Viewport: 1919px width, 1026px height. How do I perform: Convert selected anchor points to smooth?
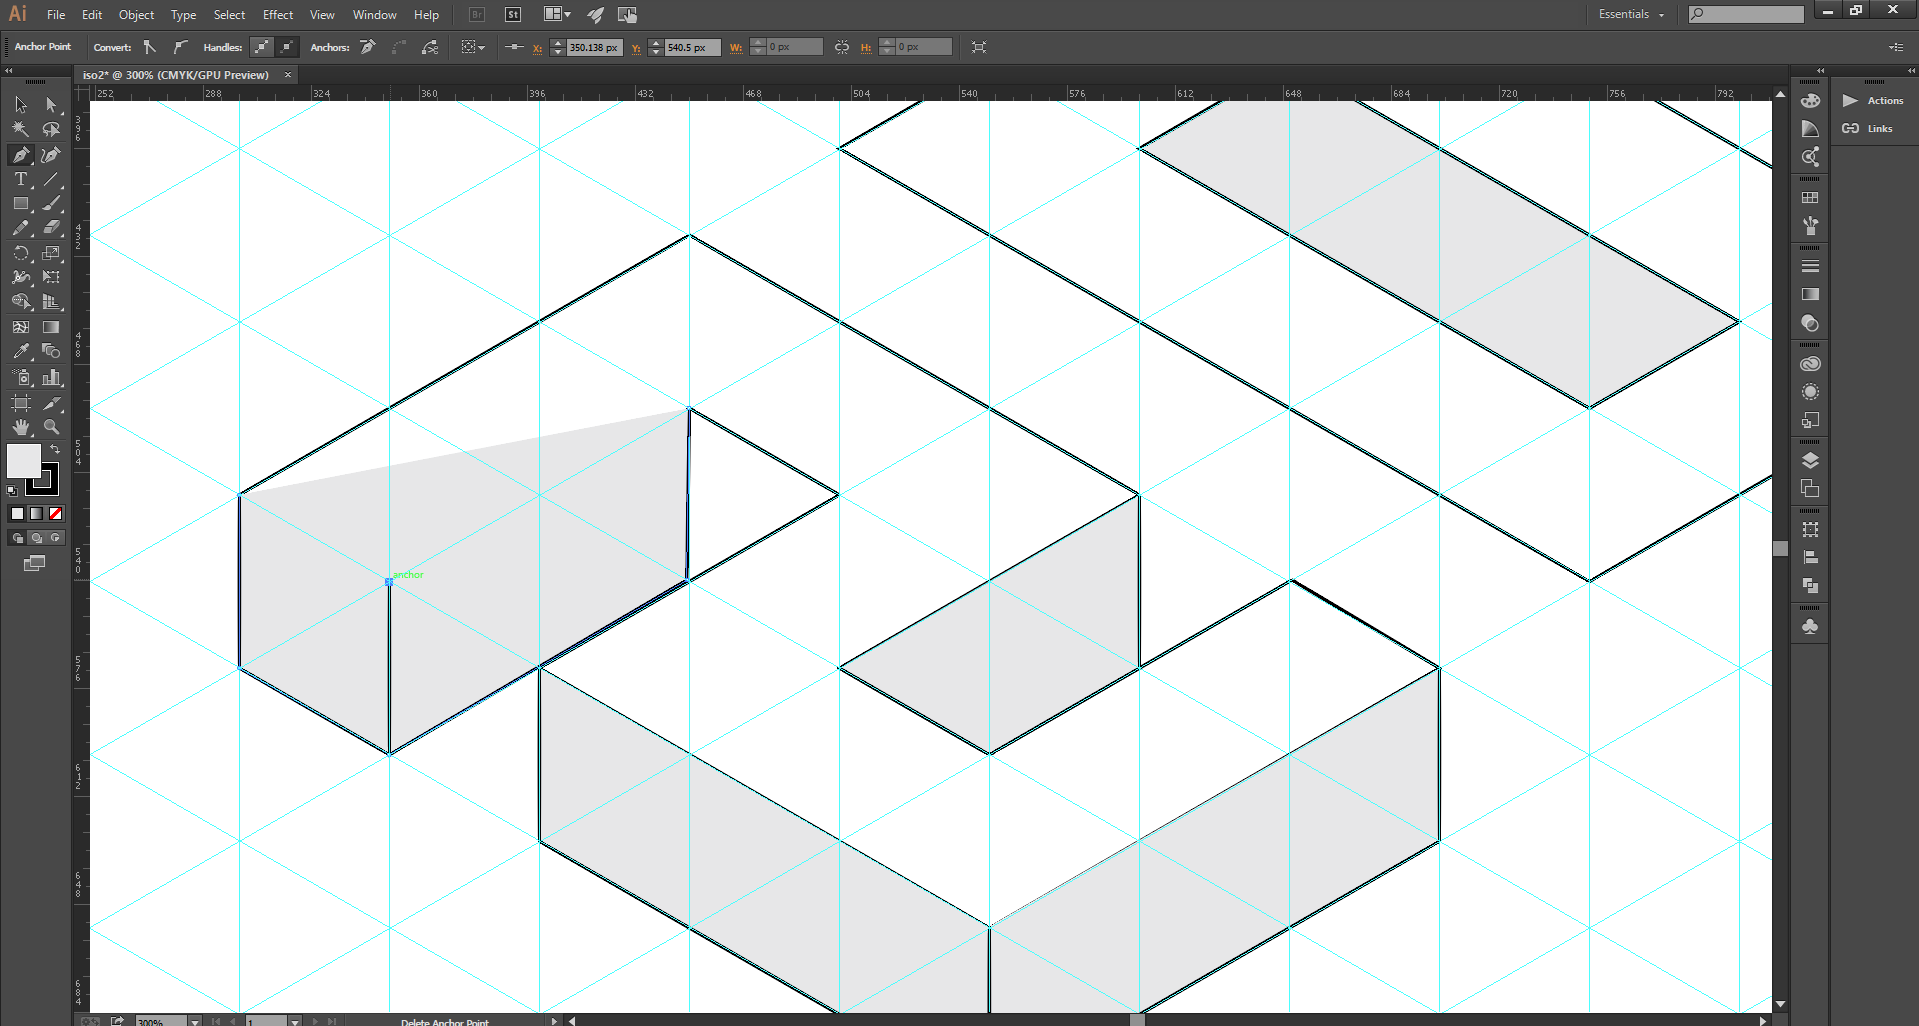point(180,47)
